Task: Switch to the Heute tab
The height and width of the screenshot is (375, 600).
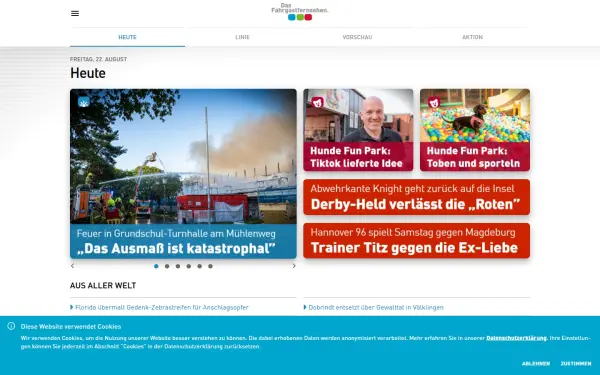Action: click(x=127, y=37)
